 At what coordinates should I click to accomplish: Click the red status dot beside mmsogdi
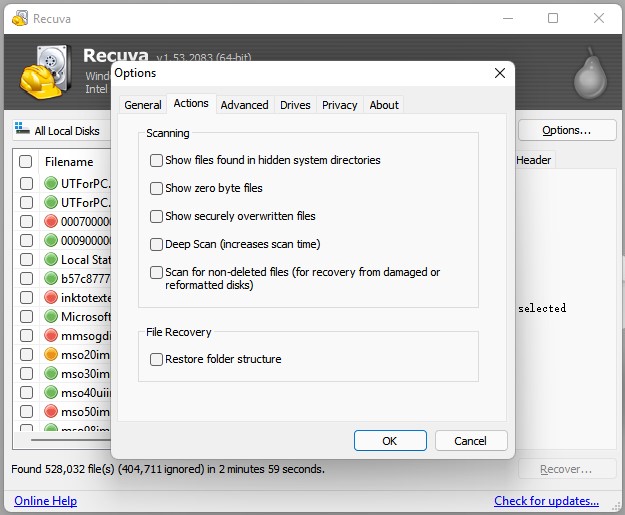pos(51,335)
